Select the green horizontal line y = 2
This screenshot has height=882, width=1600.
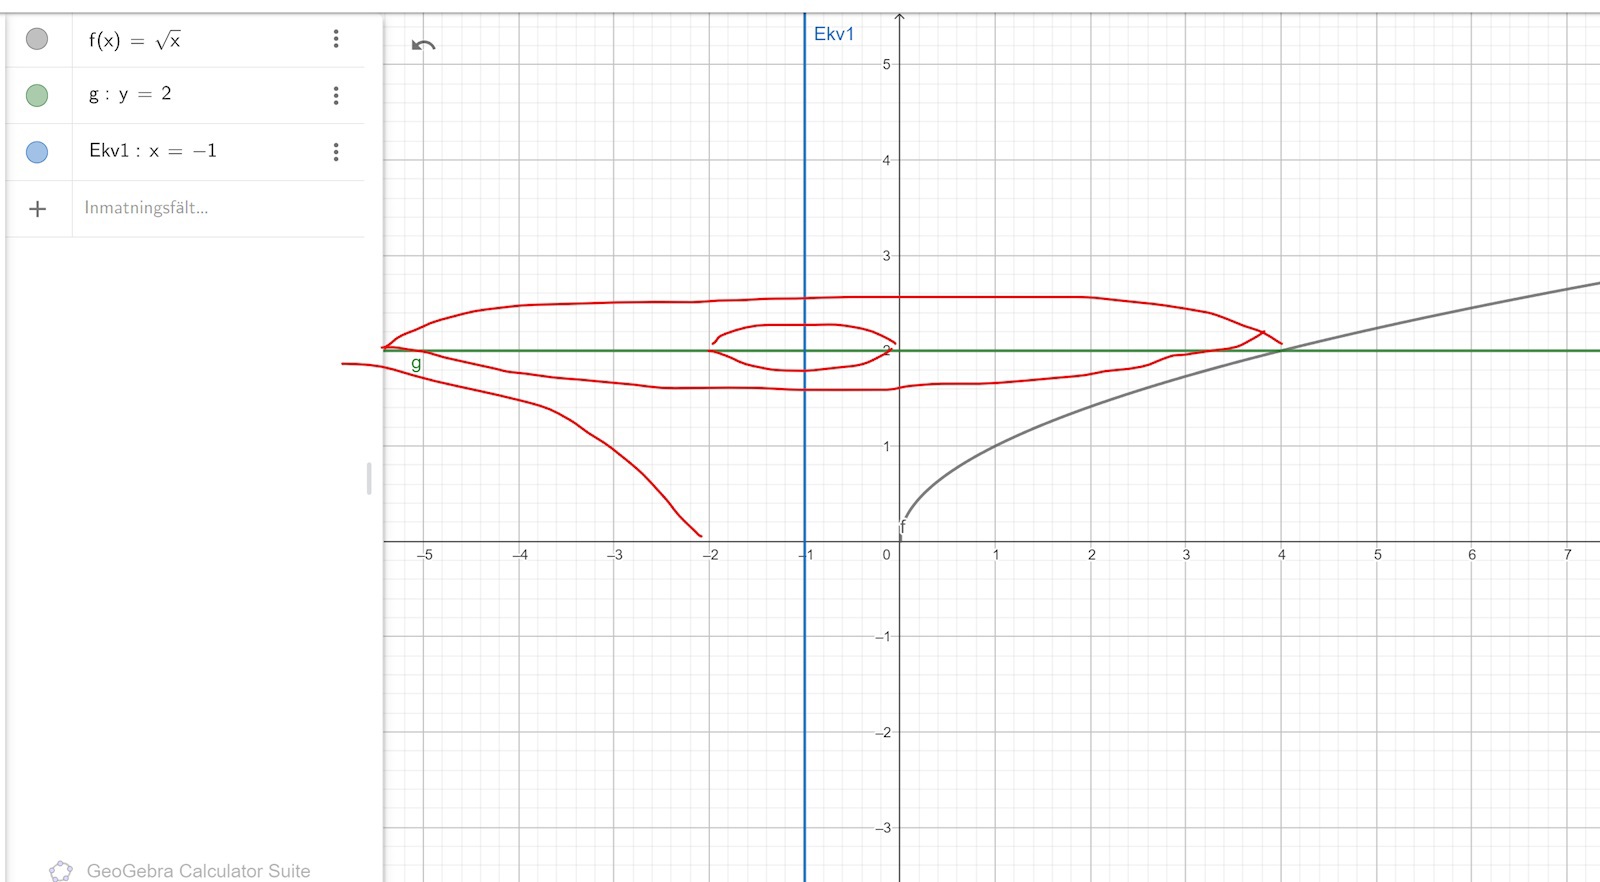1450,350
